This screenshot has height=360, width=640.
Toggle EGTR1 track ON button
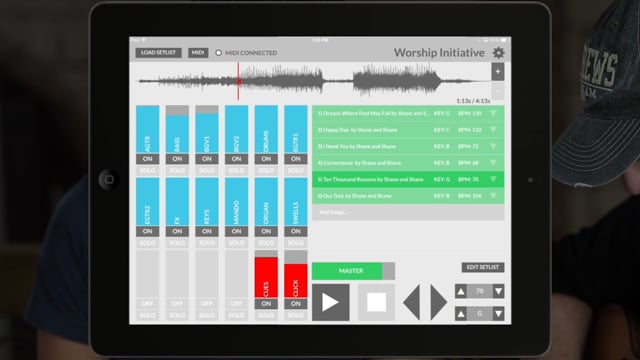[296, 159]
